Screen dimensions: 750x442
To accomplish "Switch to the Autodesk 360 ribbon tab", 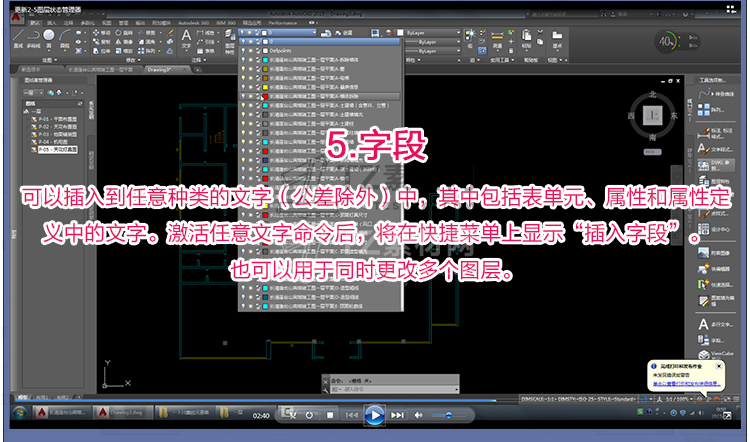I will pos(193,22).
